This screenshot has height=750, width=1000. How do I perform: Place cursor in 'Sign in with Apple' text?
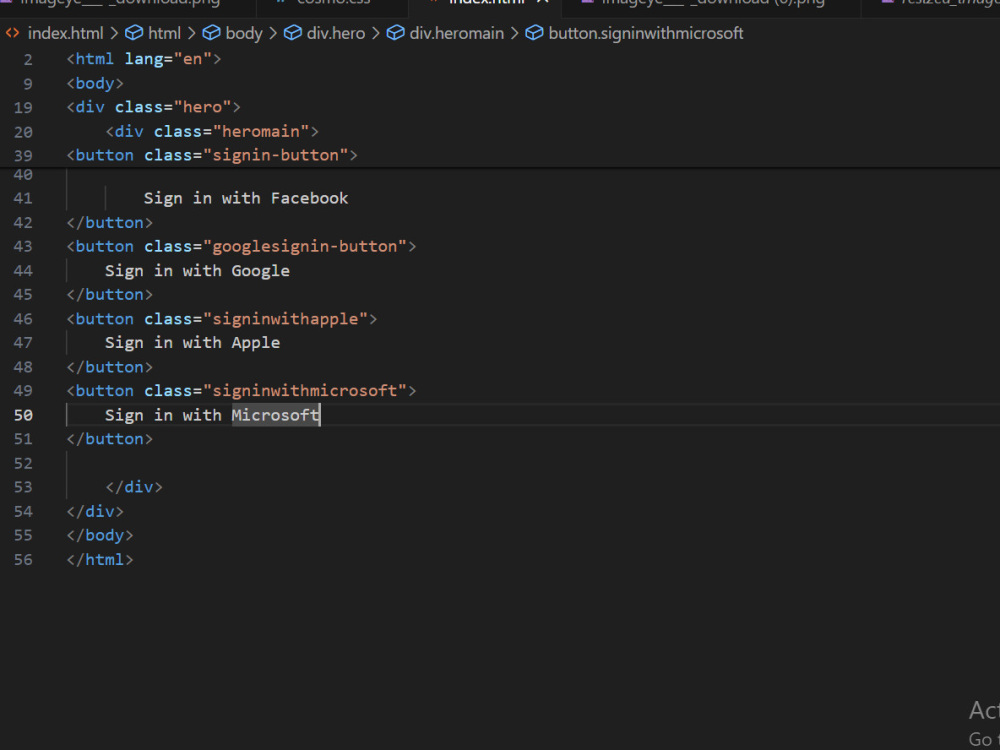click(x=193, y=343)
